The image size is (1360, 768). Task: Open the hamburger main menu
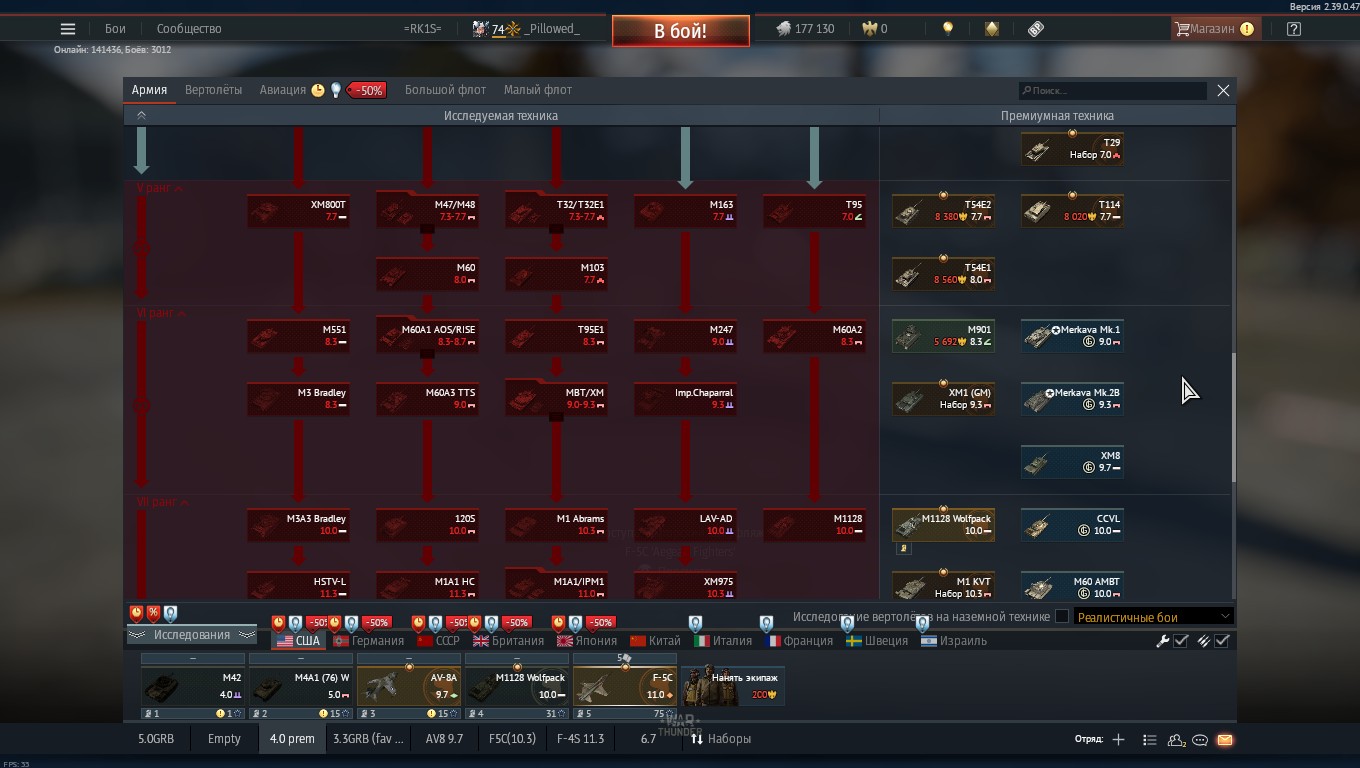(68, 29)
